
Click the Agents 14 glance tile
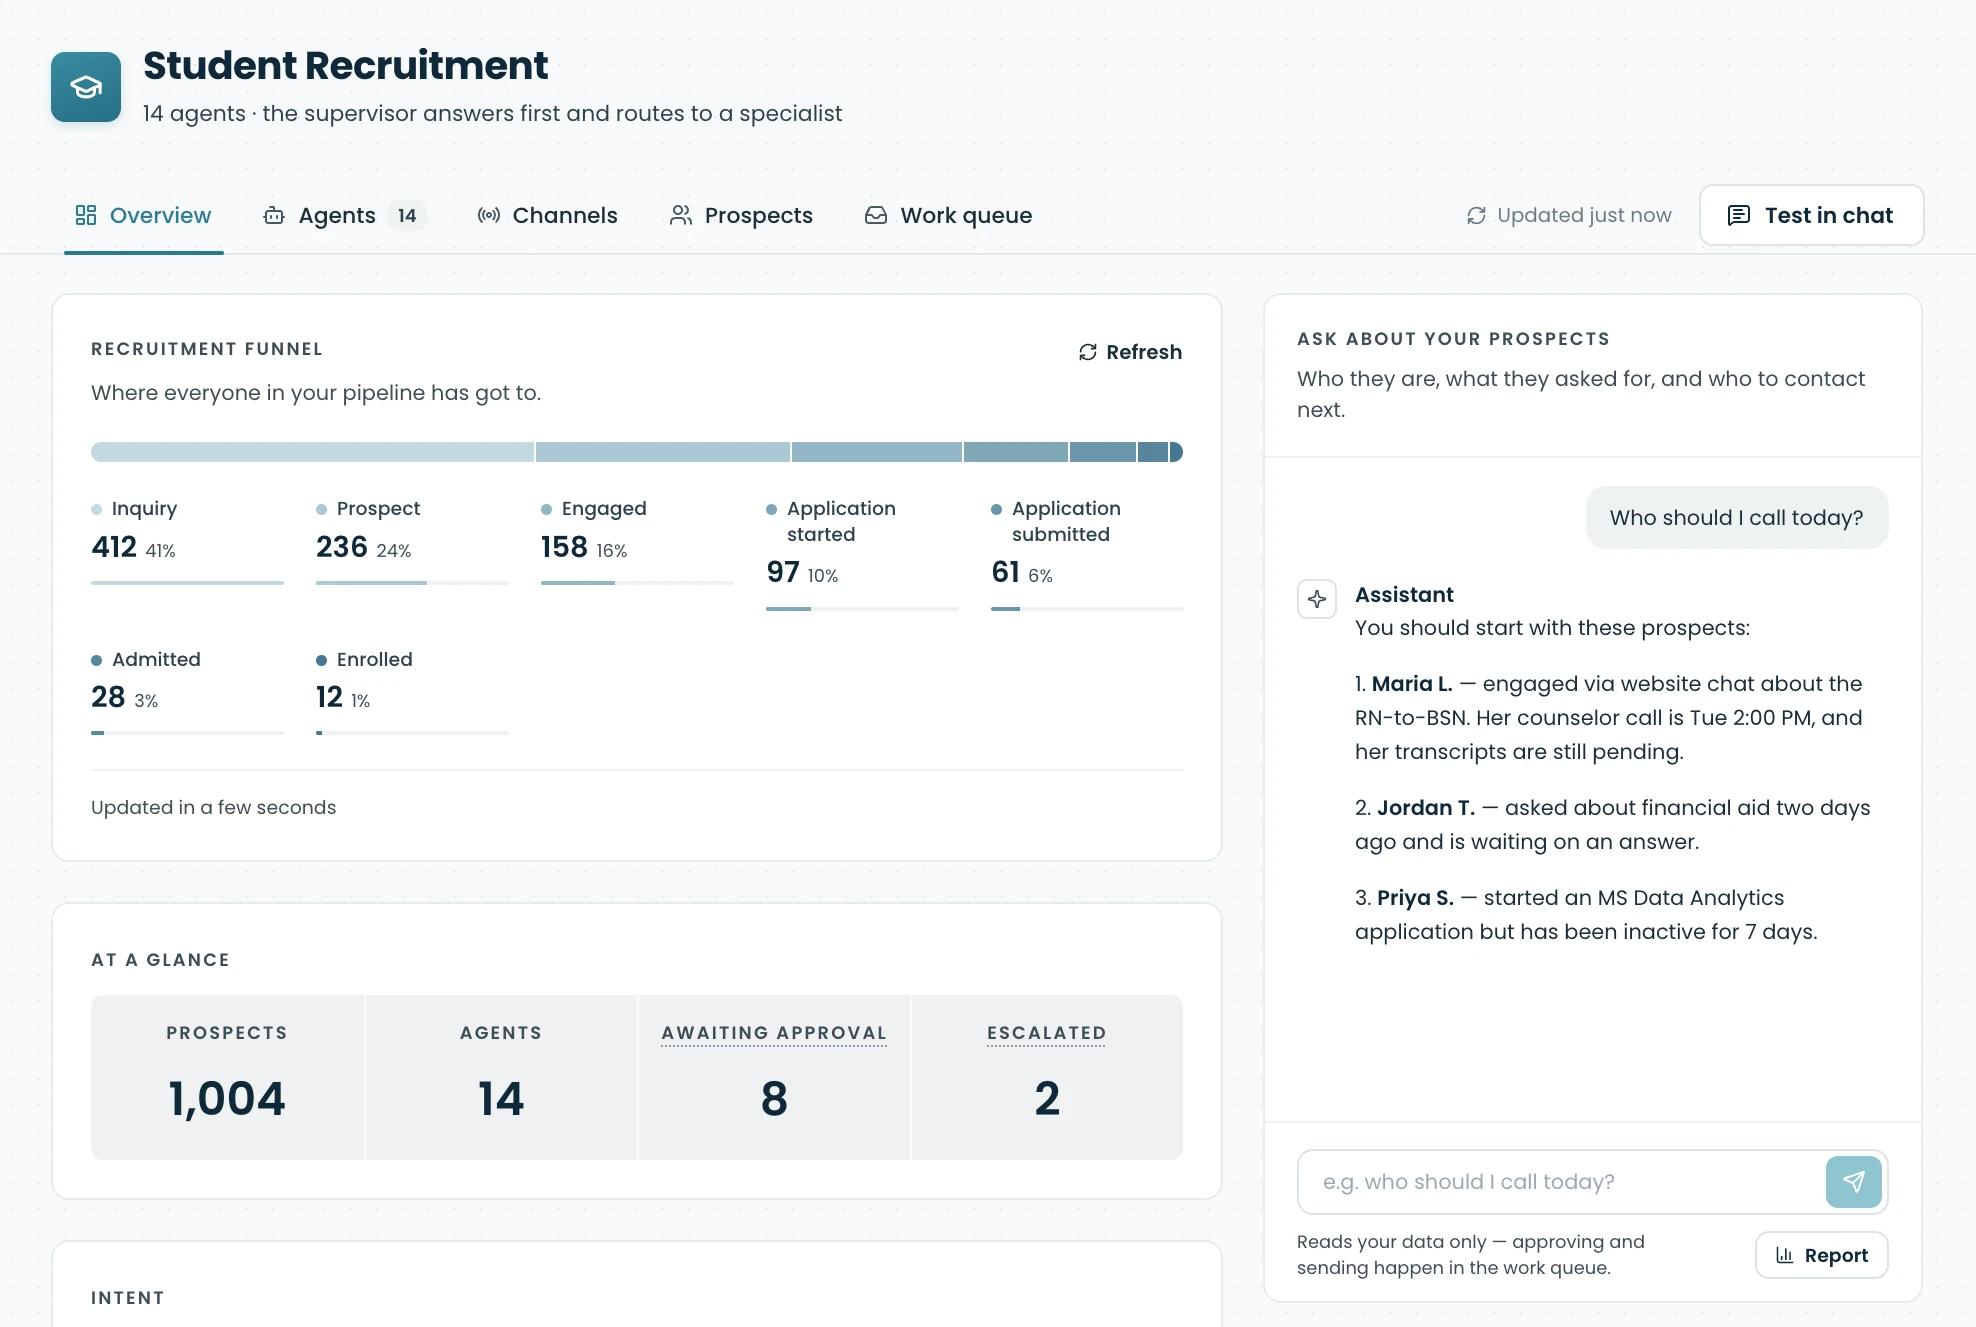coord(501,1077)
